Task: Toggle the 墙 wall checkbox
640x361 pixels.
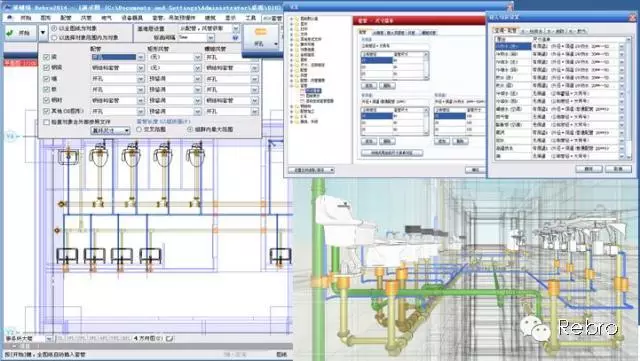Action: pos(46,78)
